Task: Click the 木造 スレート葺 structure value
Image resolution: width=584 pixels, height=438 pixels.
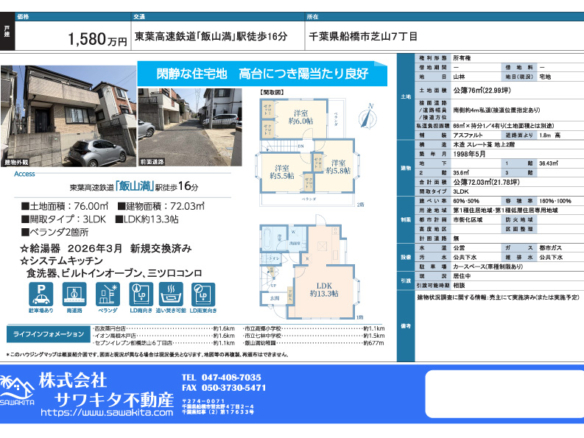Action: point(484,145)
